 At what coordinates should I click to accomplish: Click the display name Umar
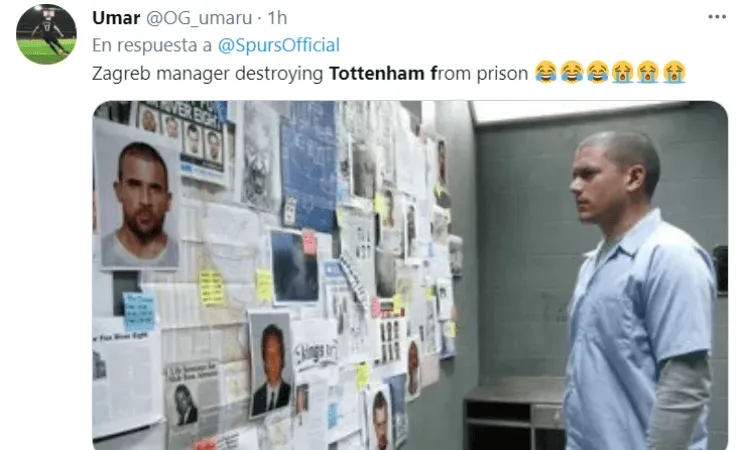tap(116, 18)
